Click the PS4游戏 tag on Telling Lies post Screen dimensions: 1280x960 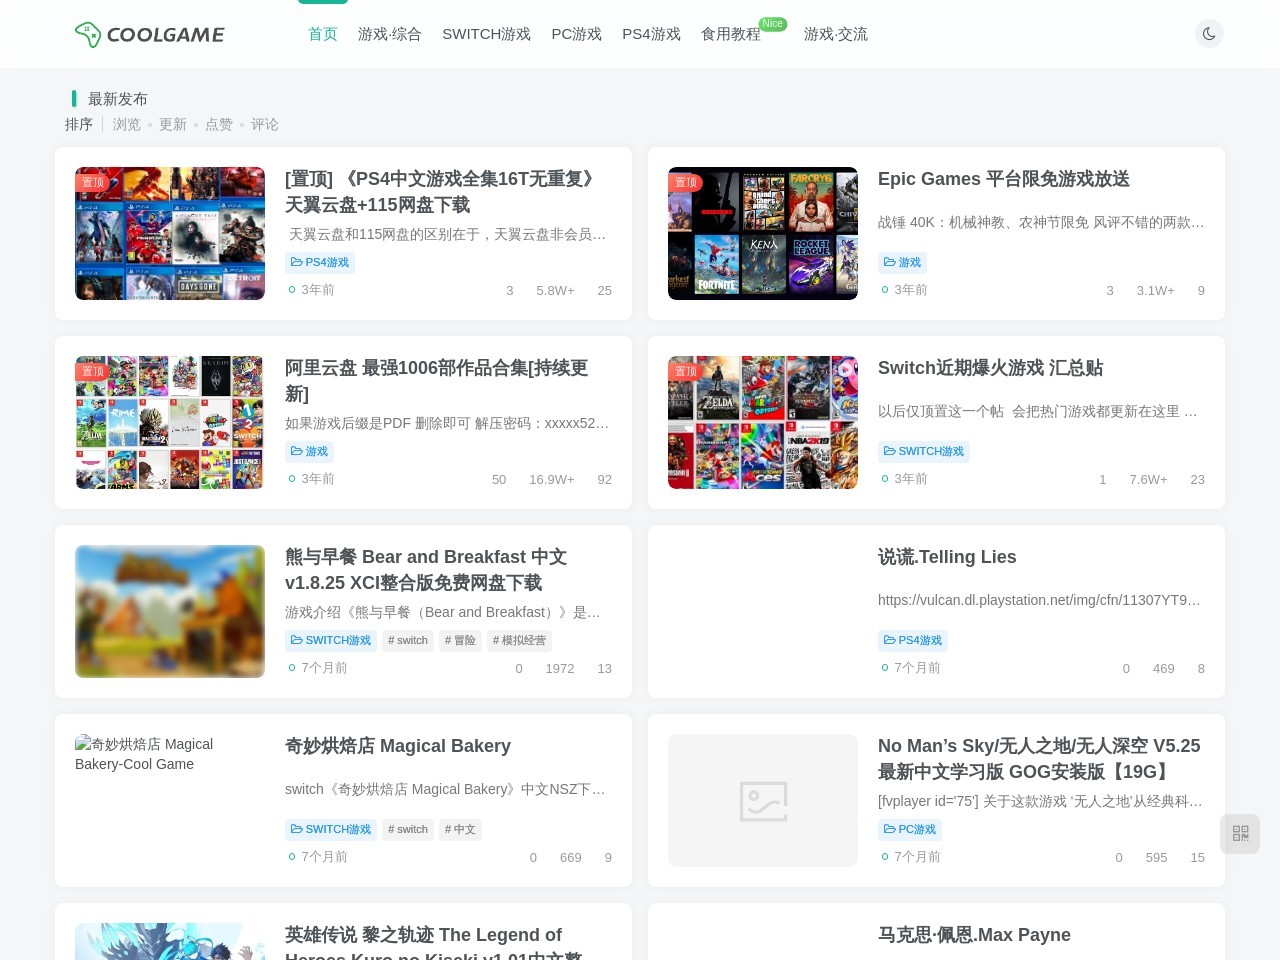[x=913, y=641]
